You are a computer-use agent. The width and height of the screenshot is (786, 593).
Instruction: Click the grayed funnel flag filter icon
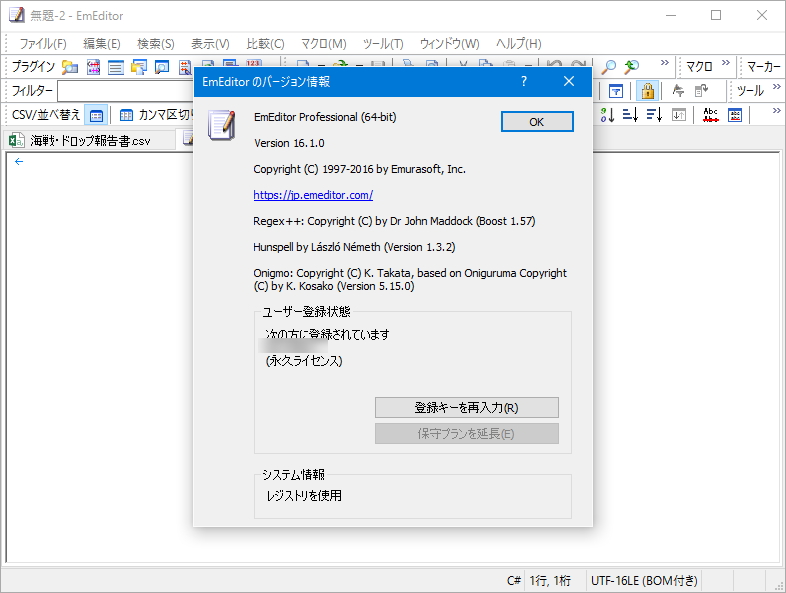tap(678, 91)
